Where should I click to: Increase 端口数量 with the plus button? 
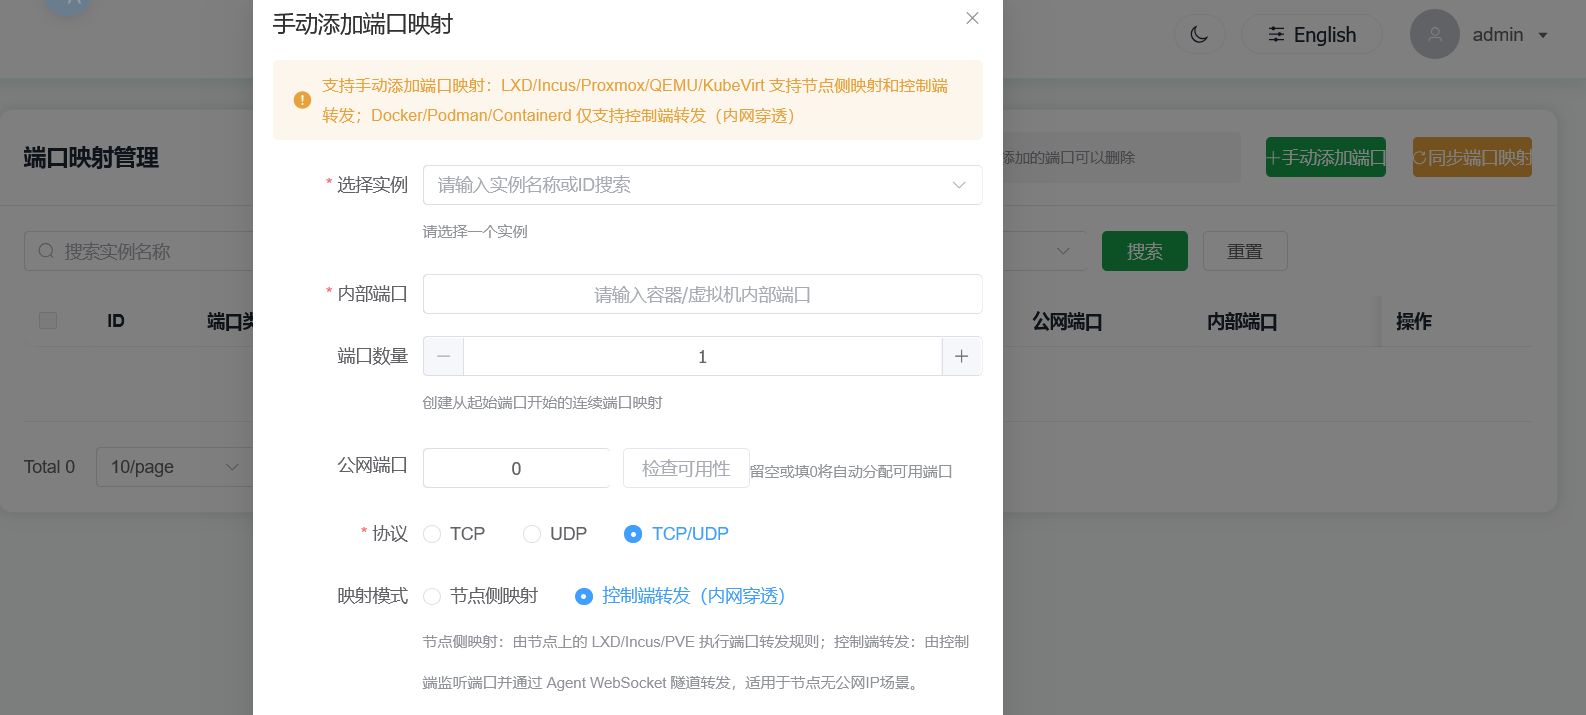962,356
